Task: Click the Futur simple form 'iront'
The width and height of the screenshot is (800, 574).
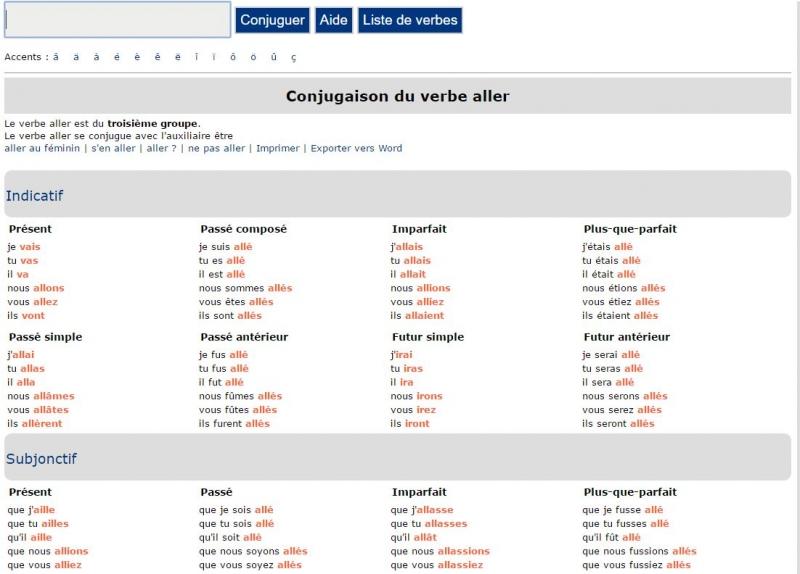Action: tap(417, 424)
